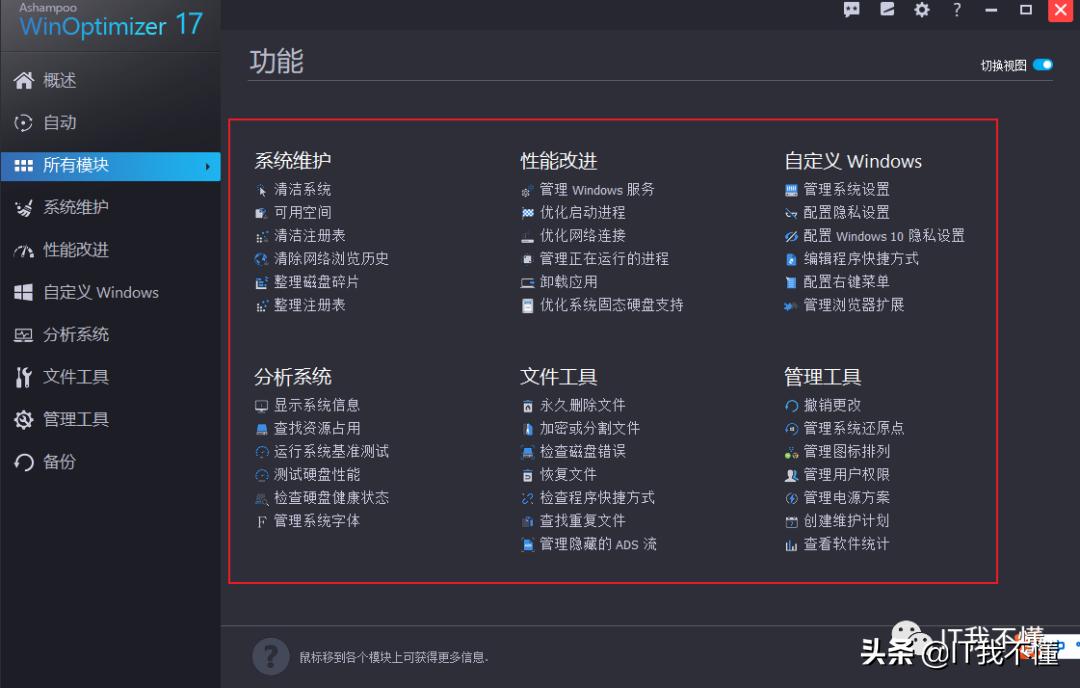Viewport: 1080px width, 688px height.
Task: Launch 管理系统还原点 tool
Action: (855, 428)
